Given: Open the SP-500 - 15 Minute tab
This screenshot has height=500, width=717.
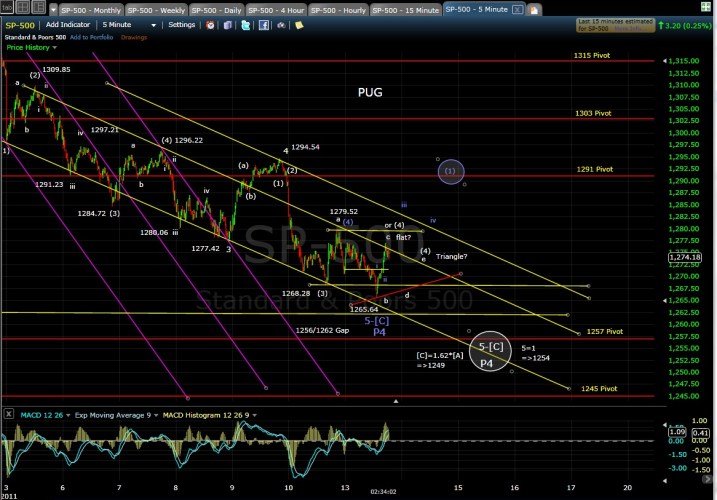Looking at the screenshot, I should click(406, 10).
